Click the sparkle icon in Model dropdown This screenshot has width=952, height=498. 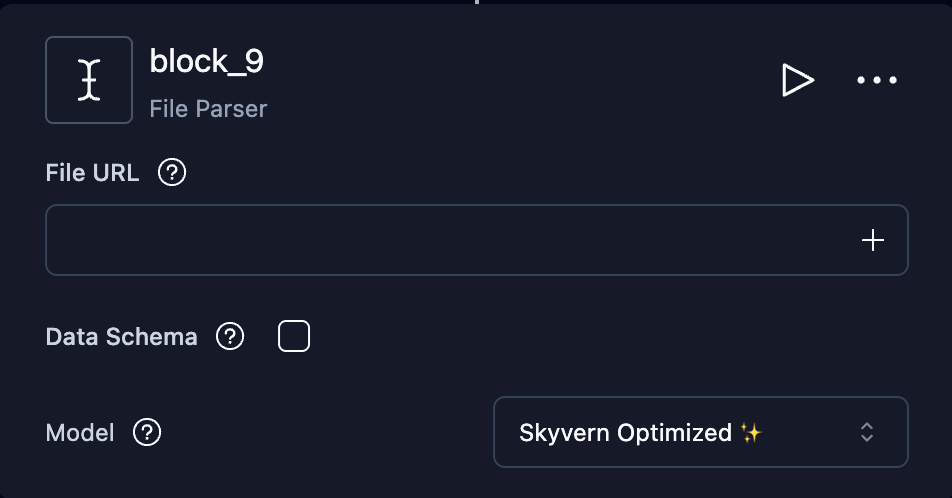pos(751,433)
